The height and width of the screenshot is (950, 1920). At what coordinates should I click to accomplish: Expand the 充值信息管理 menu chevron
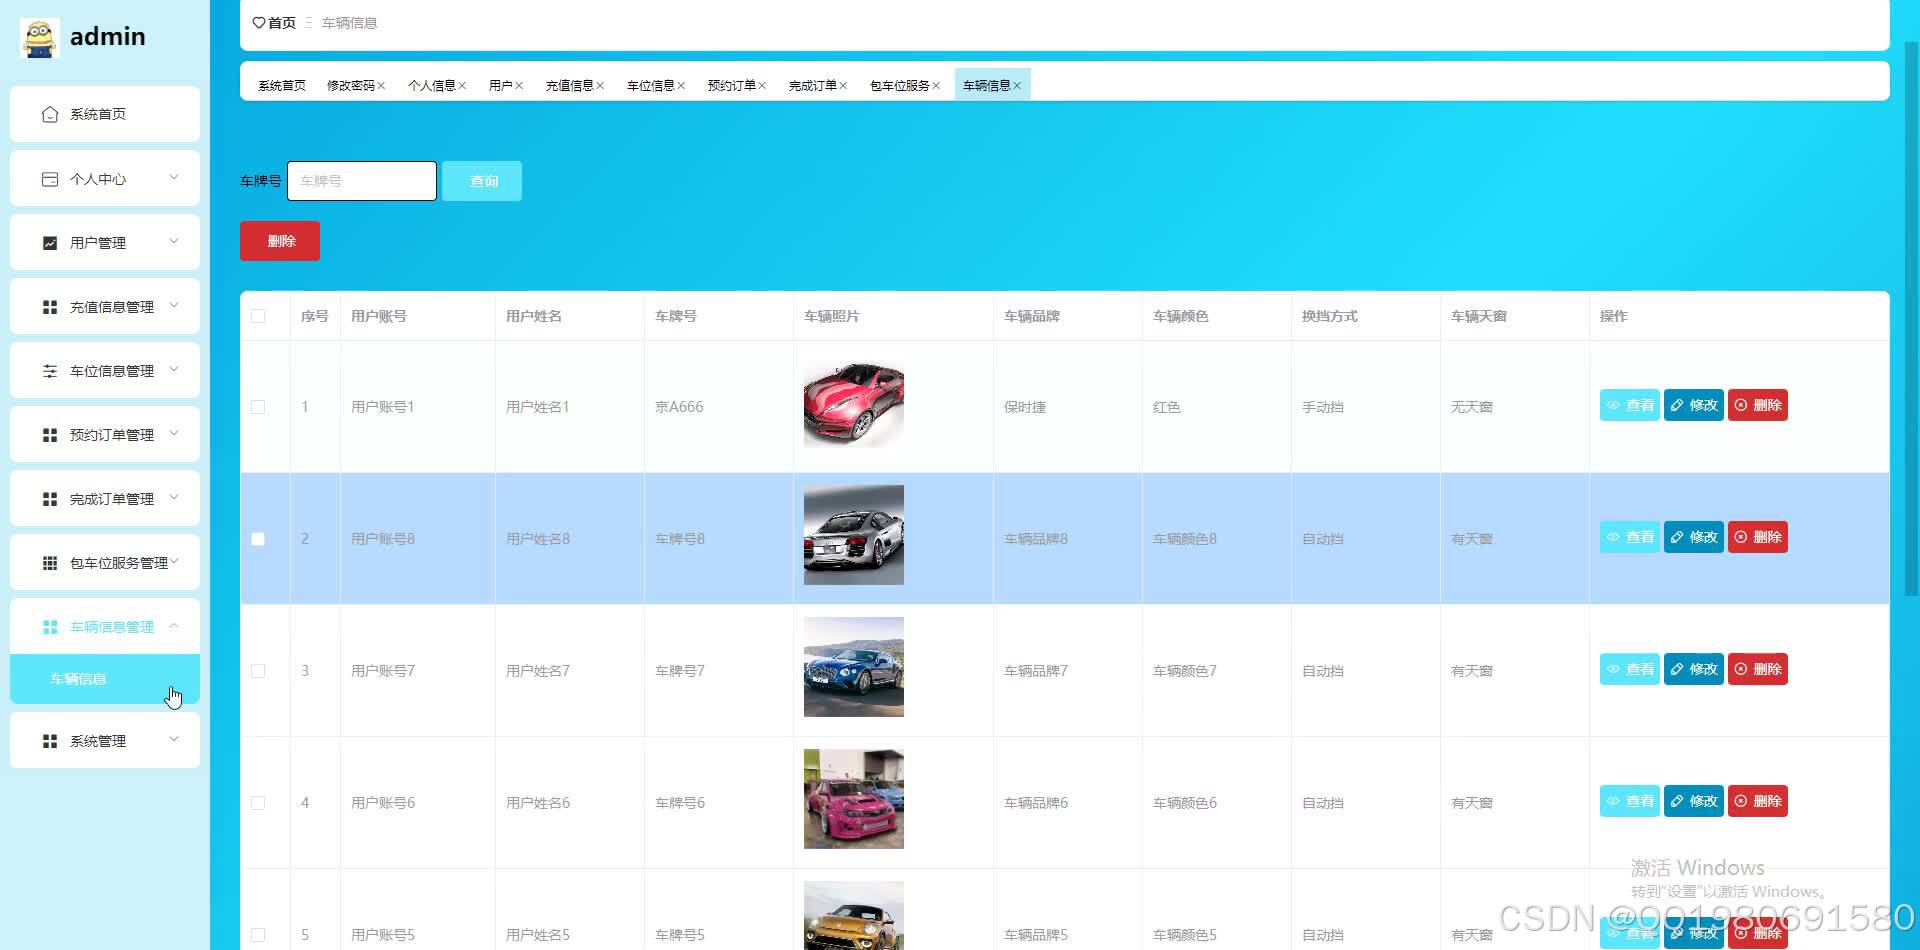coord(174,306)
